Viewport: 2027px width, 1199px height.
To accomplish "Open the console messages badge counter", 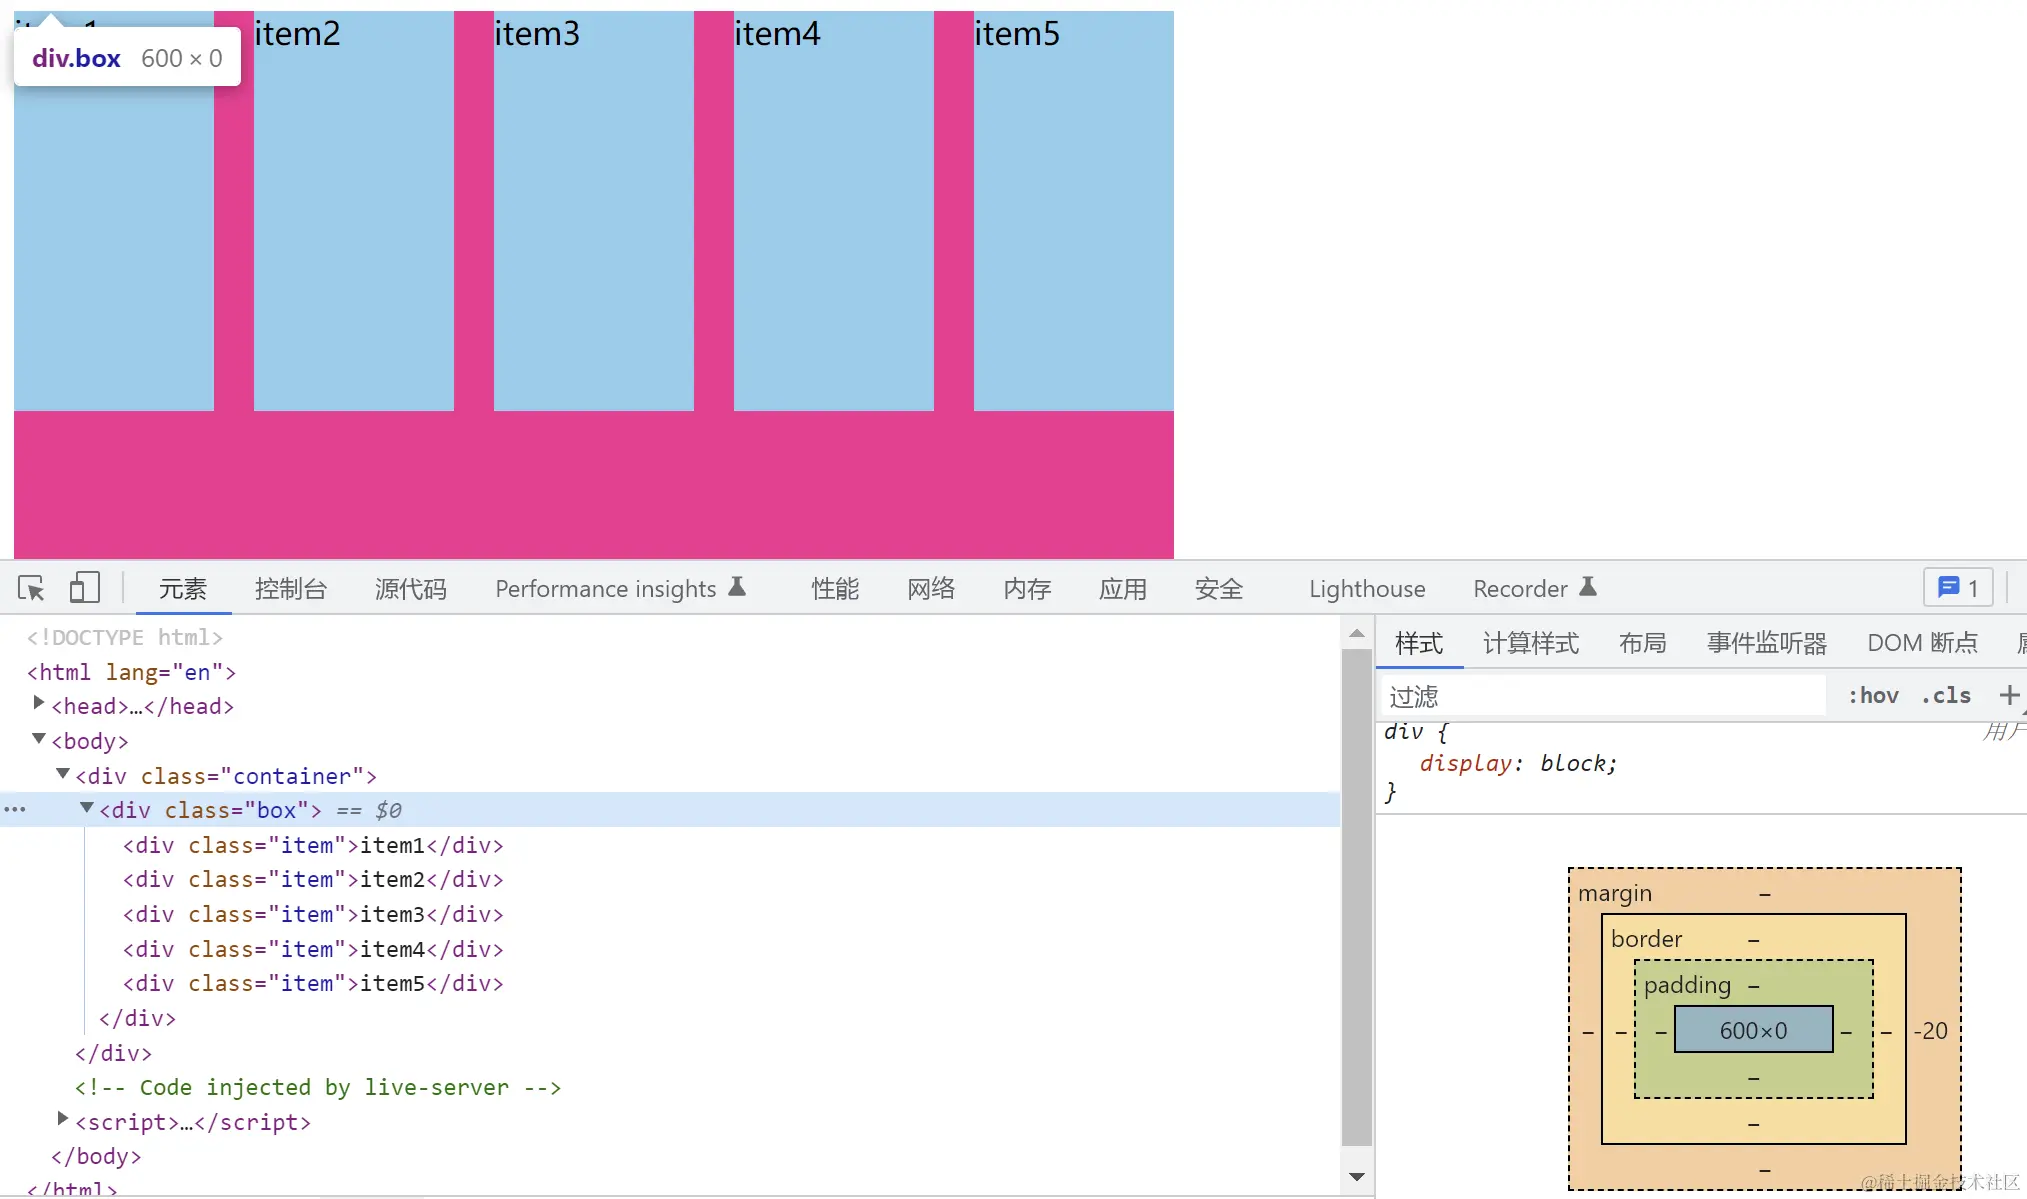I will (x=1957, y=588).
